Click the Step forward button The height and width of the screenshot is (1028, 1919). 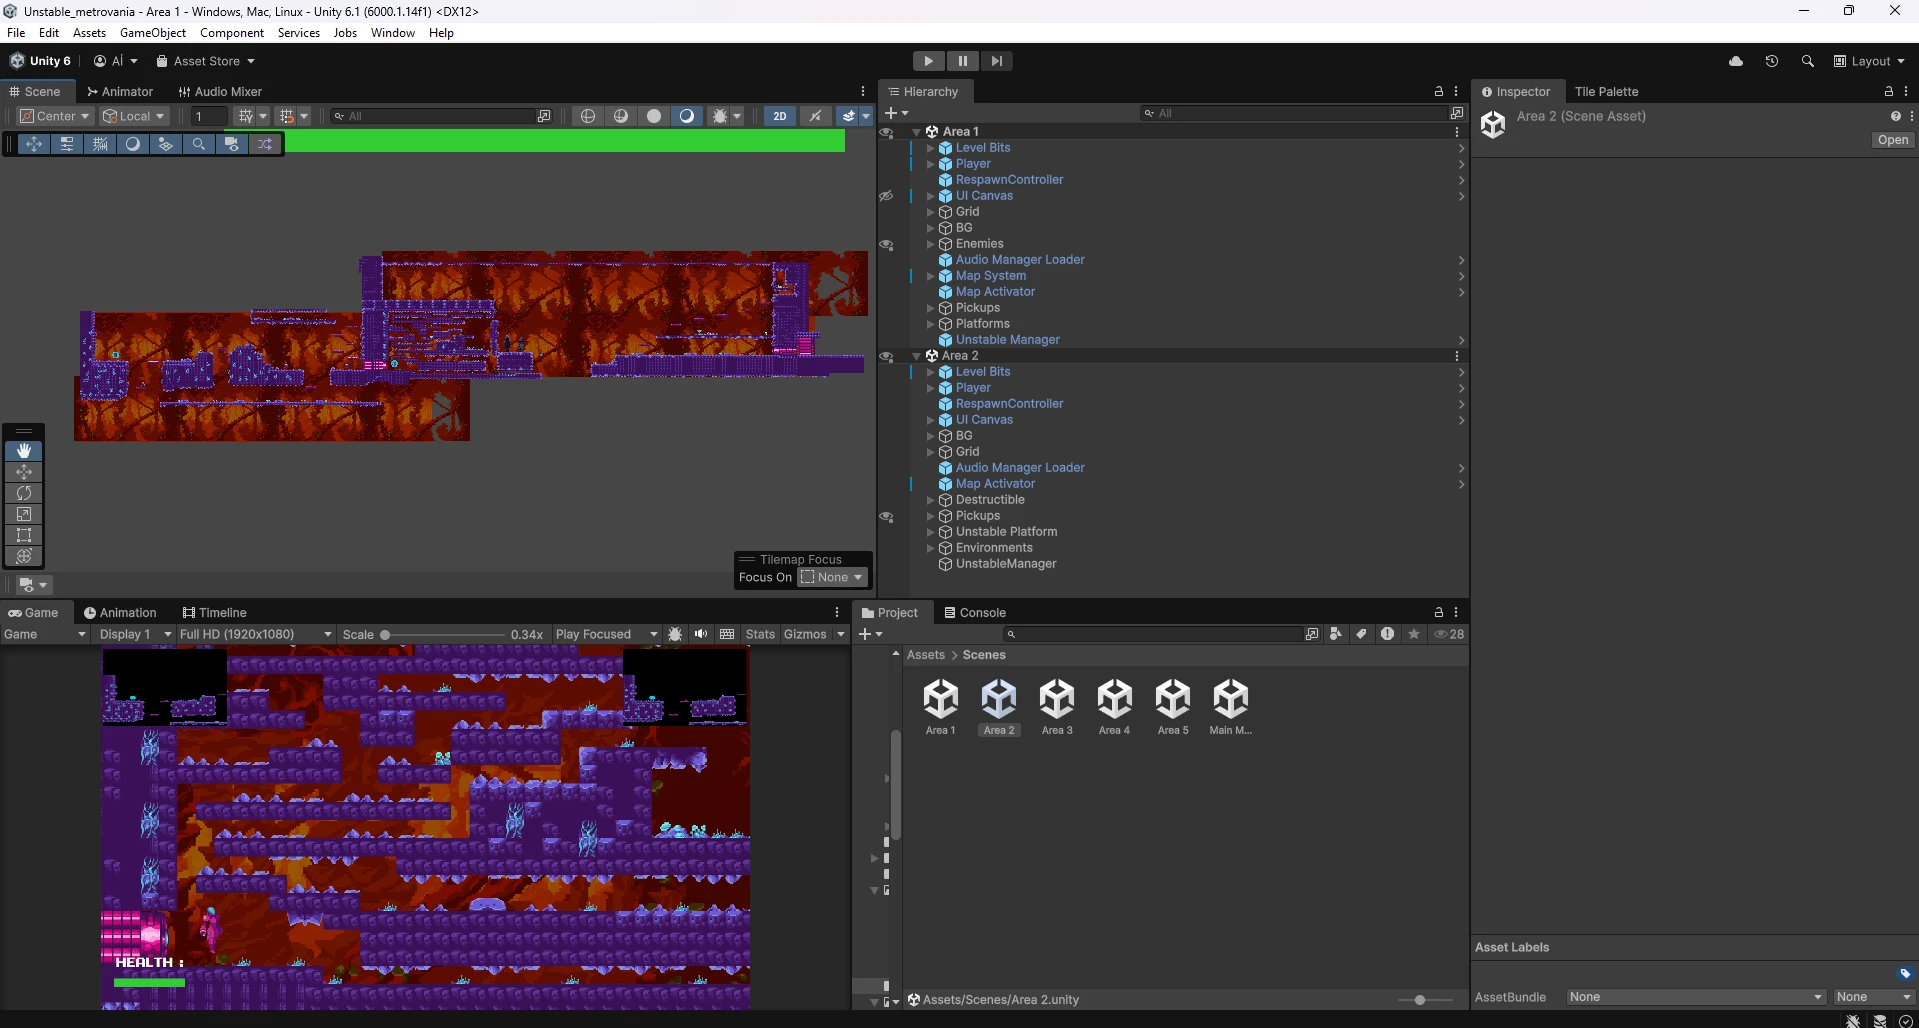pos(996,61)
